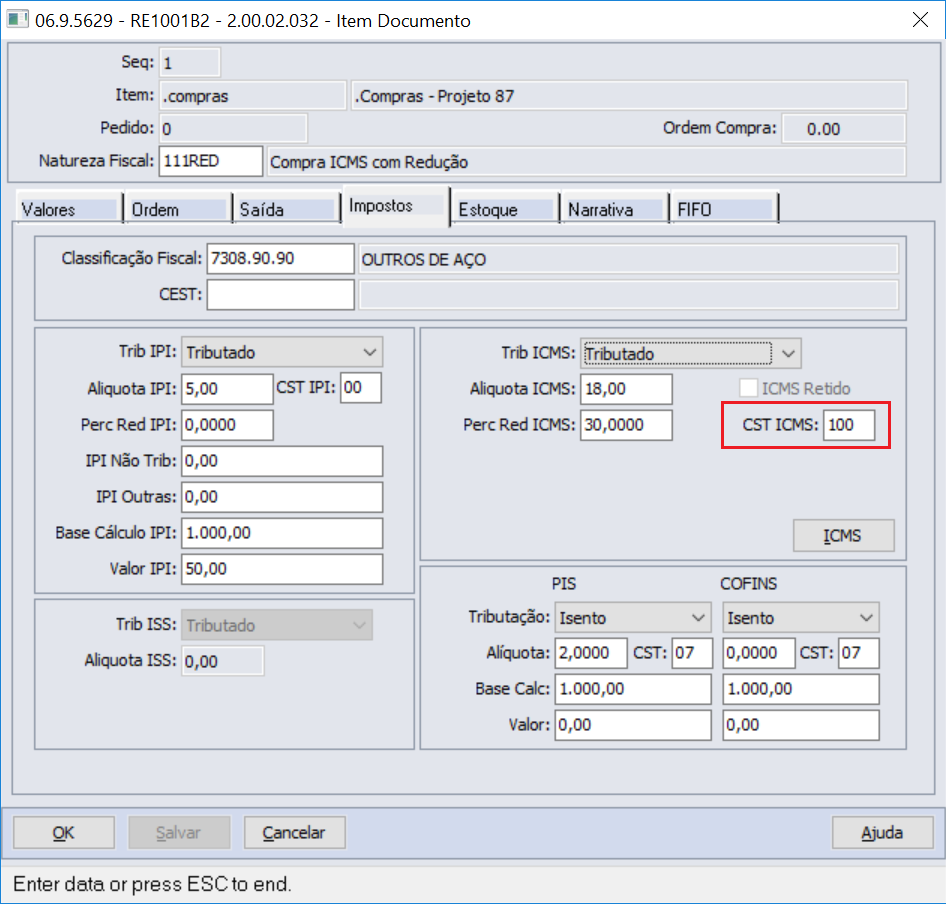Viewport: 946px width, 904px height.
Task: Close the Item Documento window
Action: click(x=920, y=20)
